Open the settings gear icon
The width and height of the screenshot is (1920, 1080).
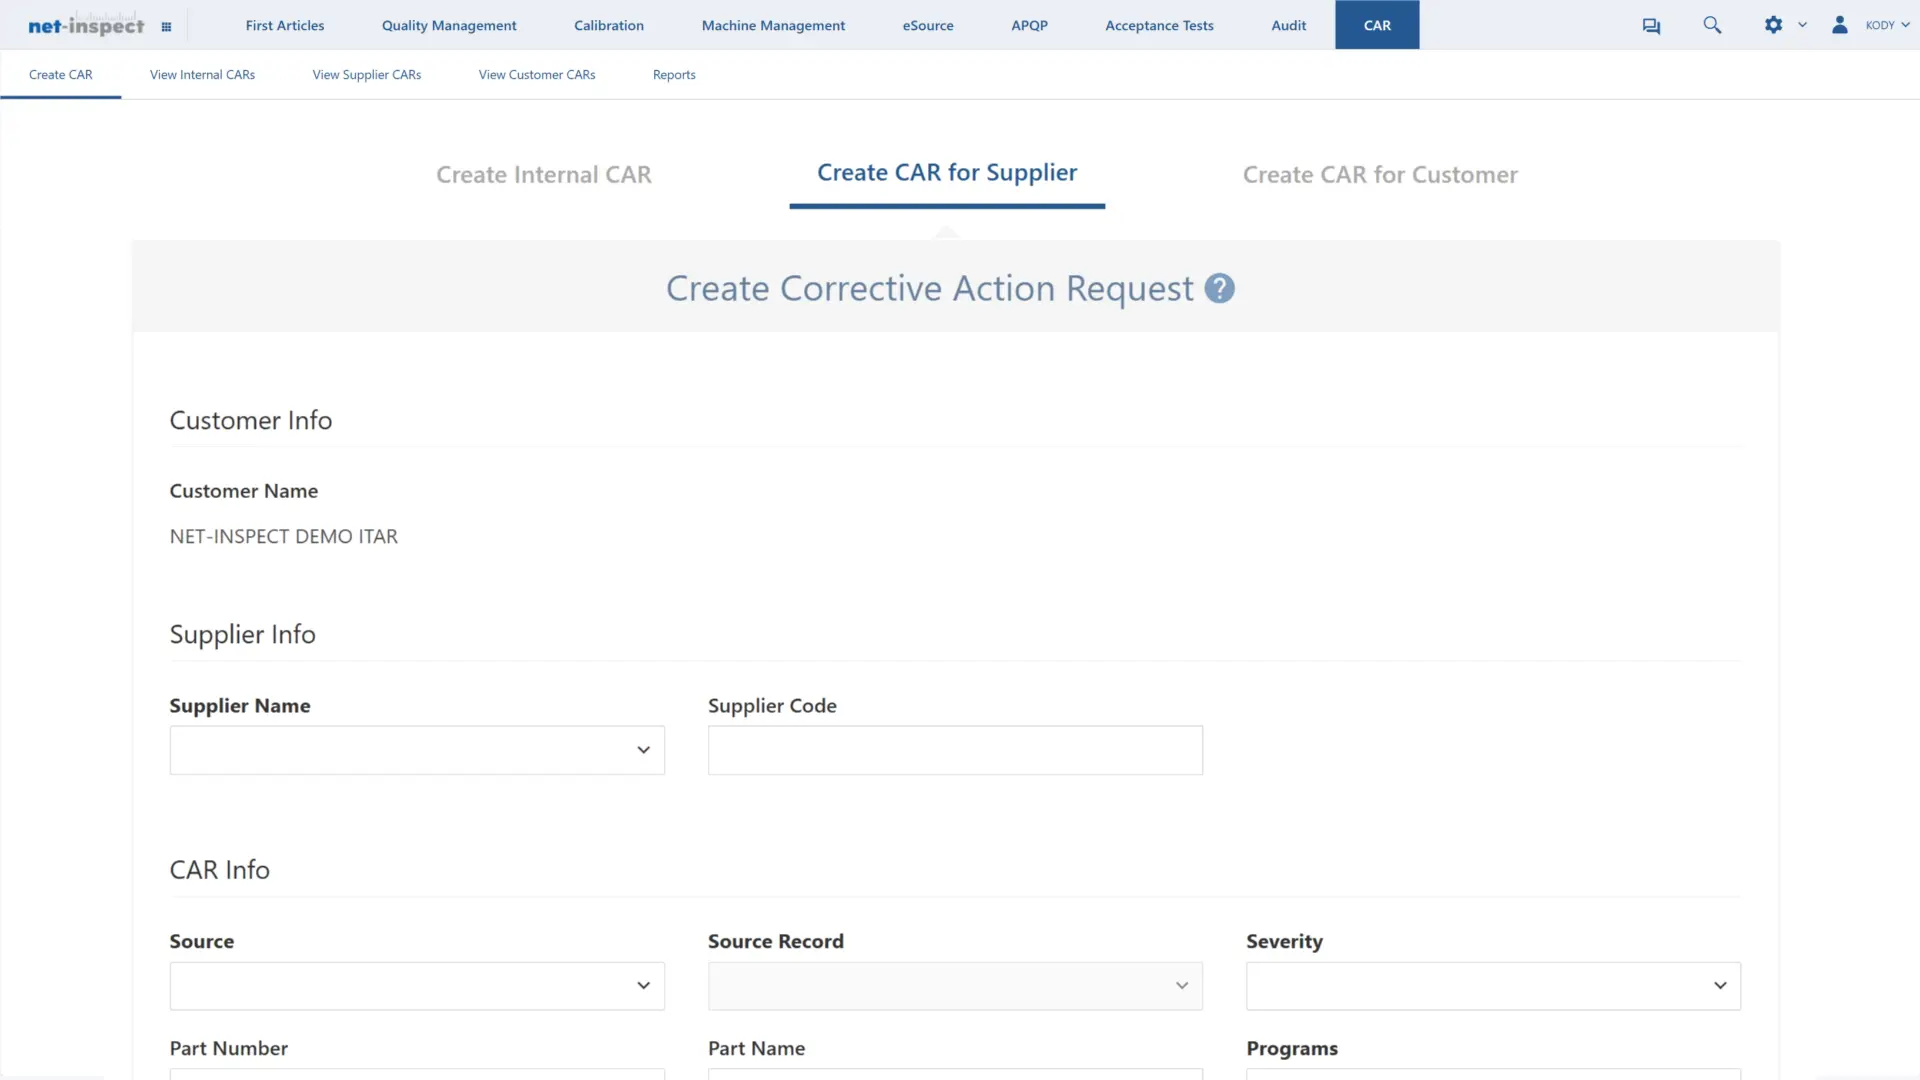coord(1774,25)
